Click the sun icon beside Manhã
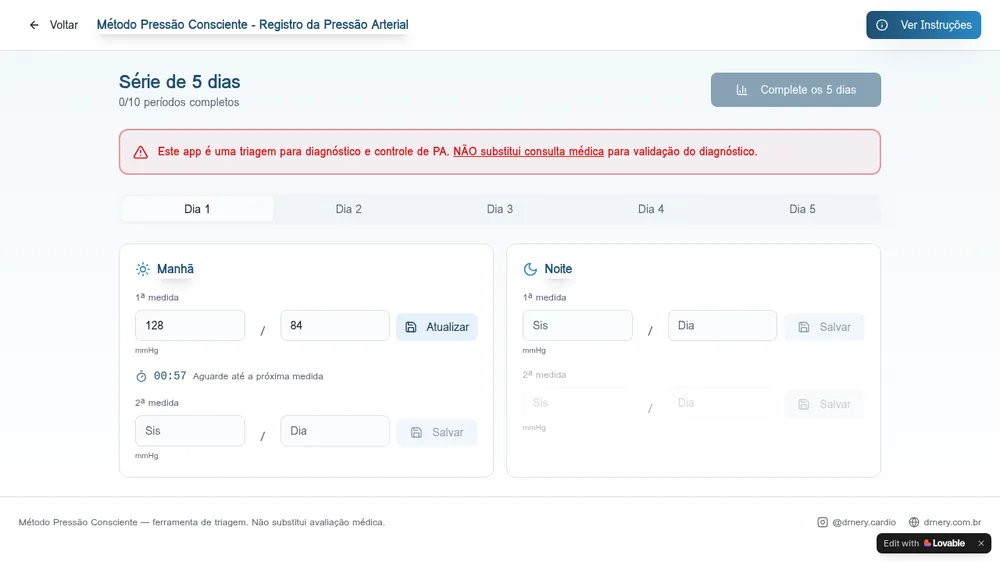Image resolution: width=1000 pixels, height=562 pixels. 143,269
